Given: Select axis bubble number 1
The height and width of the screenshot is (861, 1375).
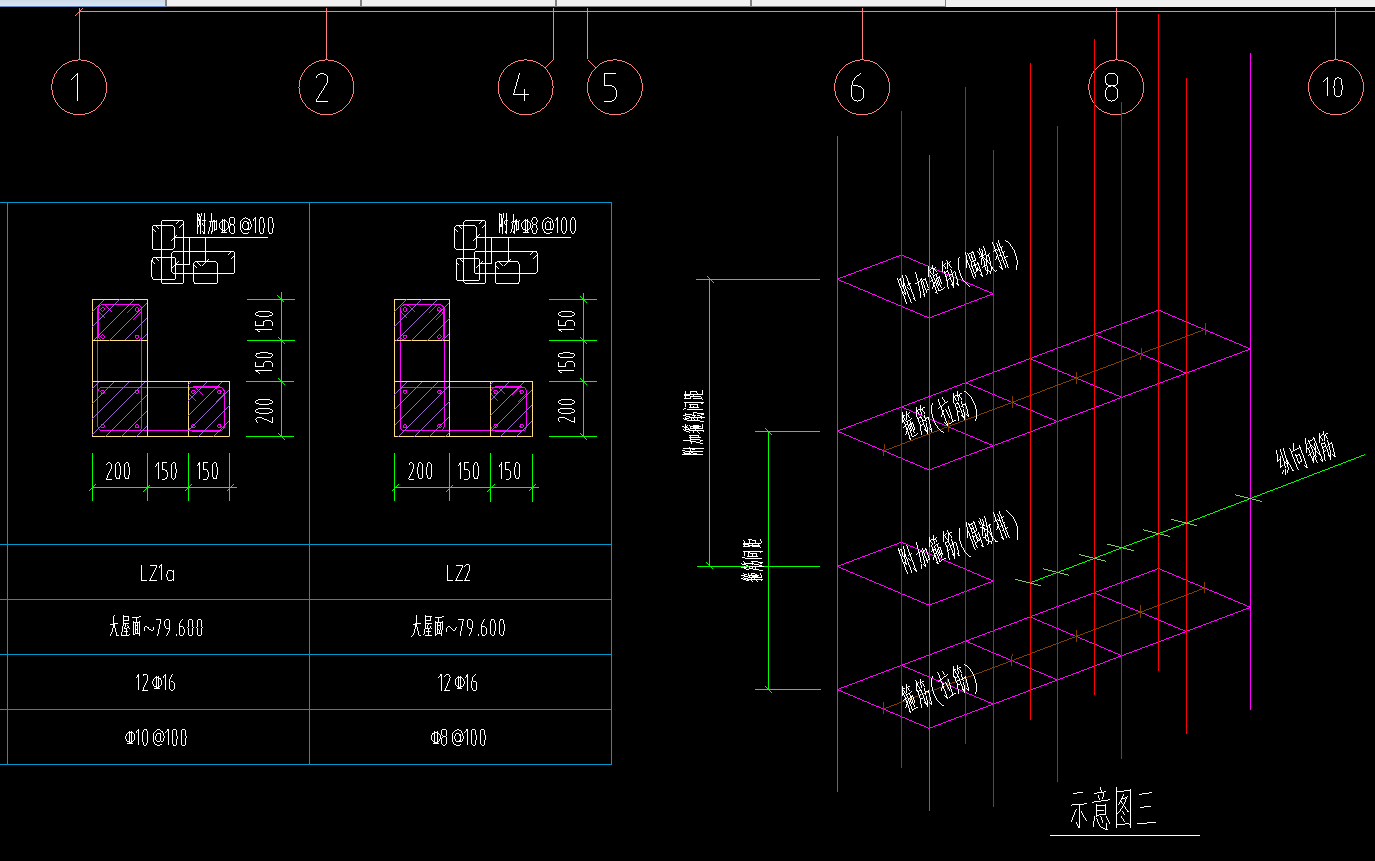Looking at the screenshot, I should coord(79,87).
